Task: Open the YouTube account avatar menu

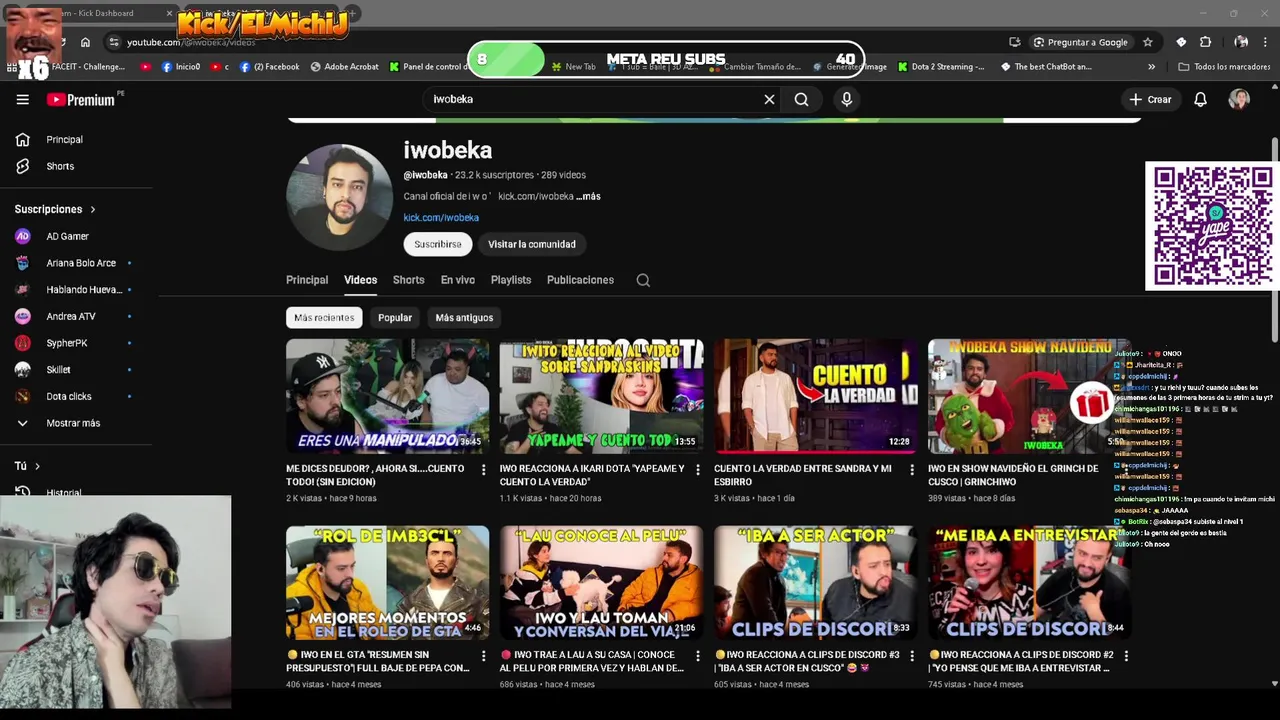Action: coord(1239,99)
